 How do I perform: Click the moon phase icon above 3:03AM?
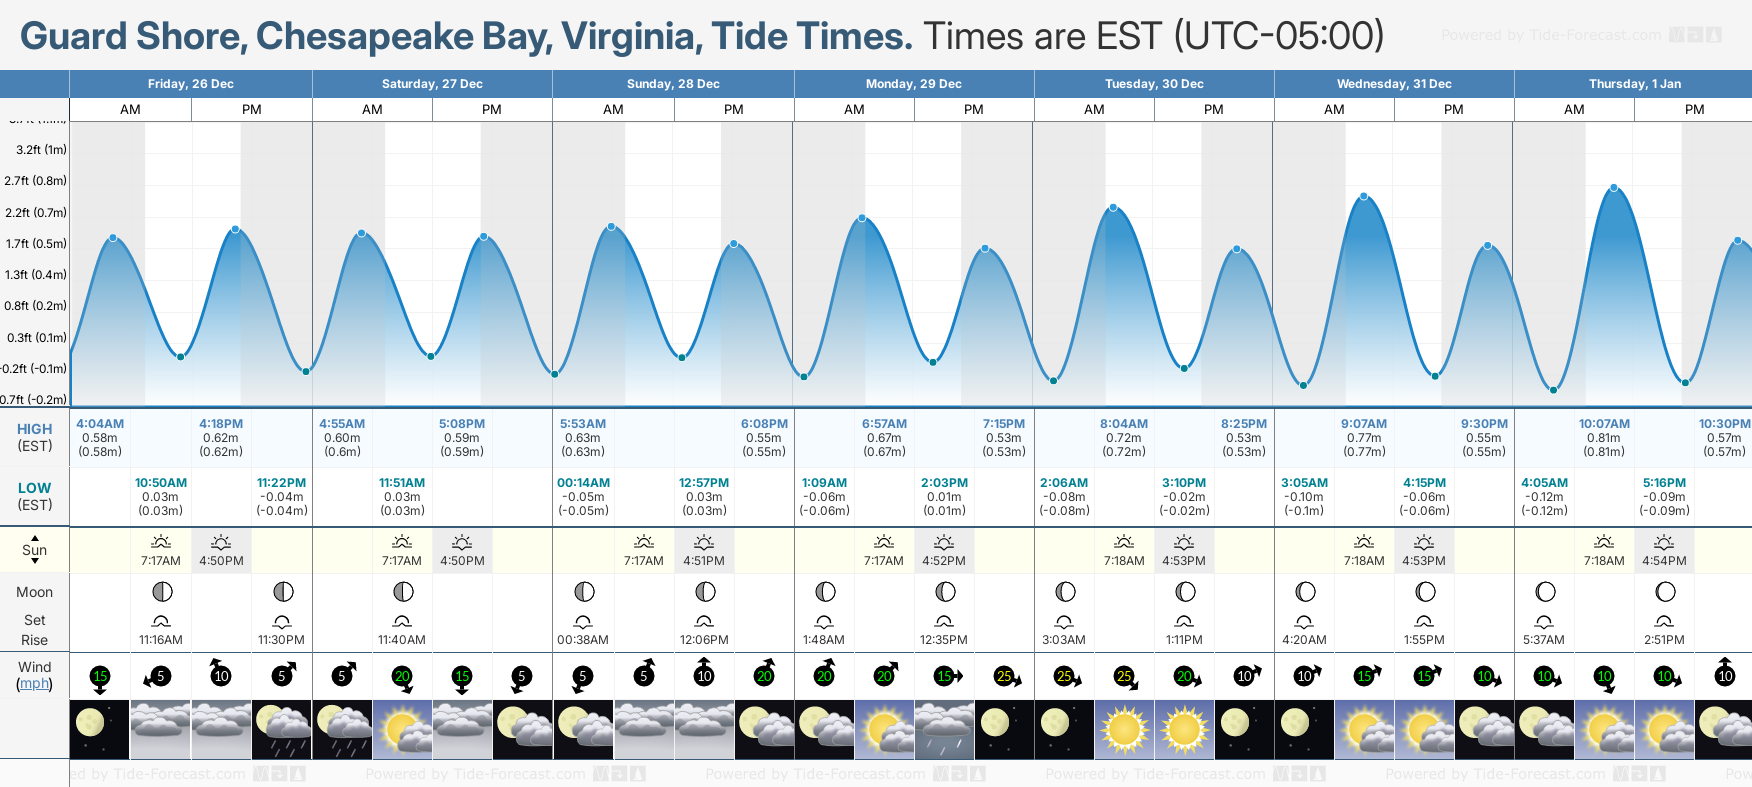click(x=1065, y=592)
